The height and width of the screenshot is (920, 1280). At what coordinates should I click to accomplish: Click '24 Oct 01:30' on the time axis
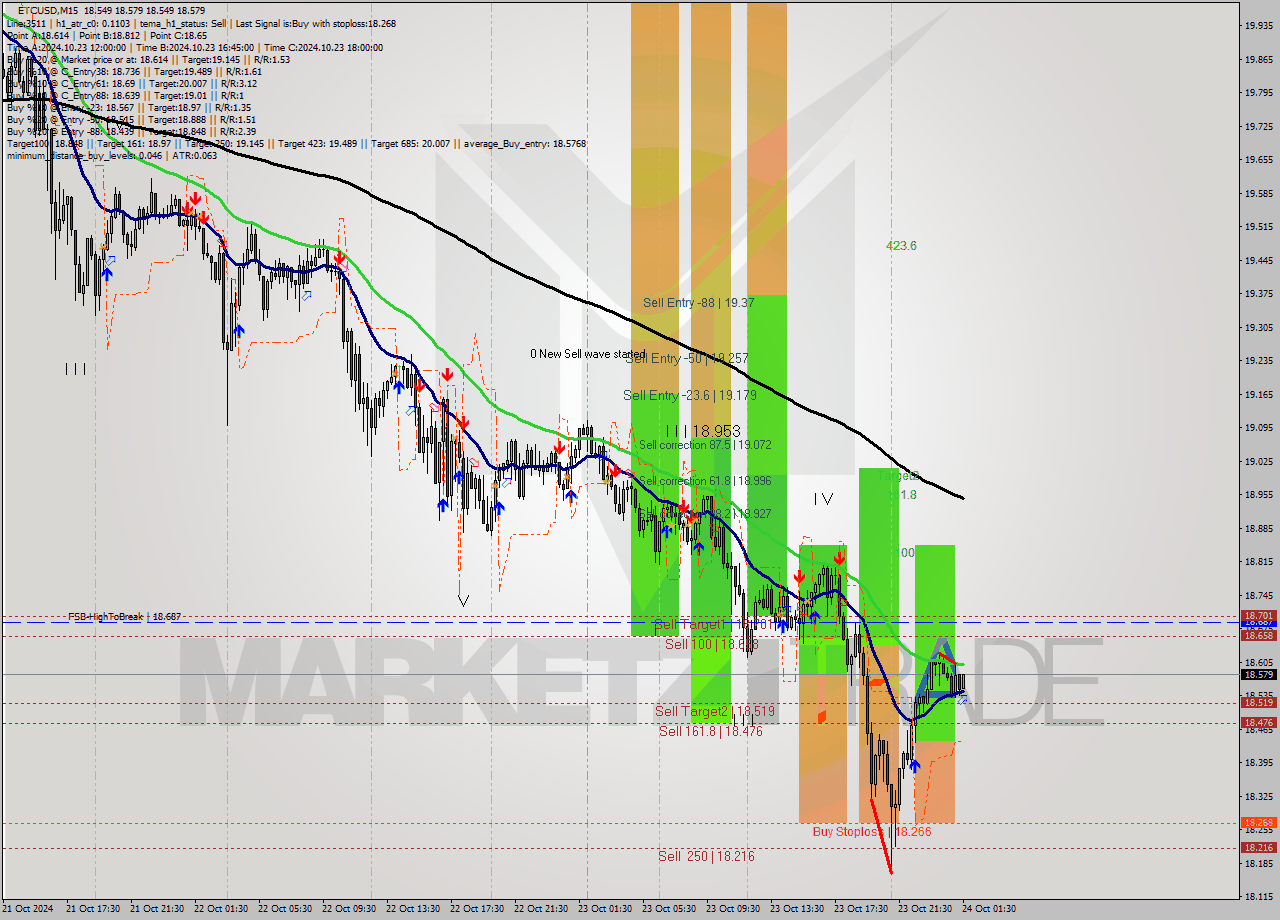pos(989,909)
